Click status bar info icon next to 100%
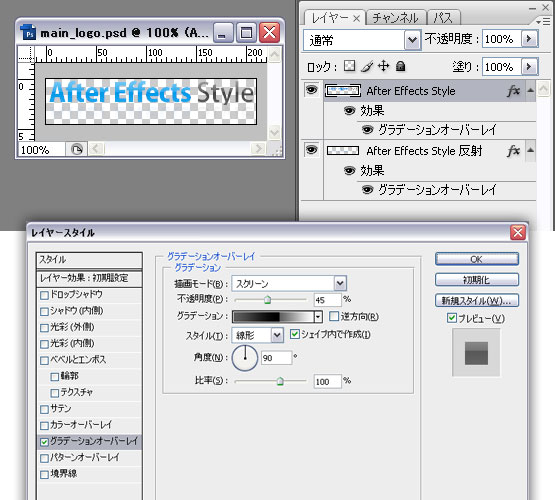555x500 pixels. [77, 149]
